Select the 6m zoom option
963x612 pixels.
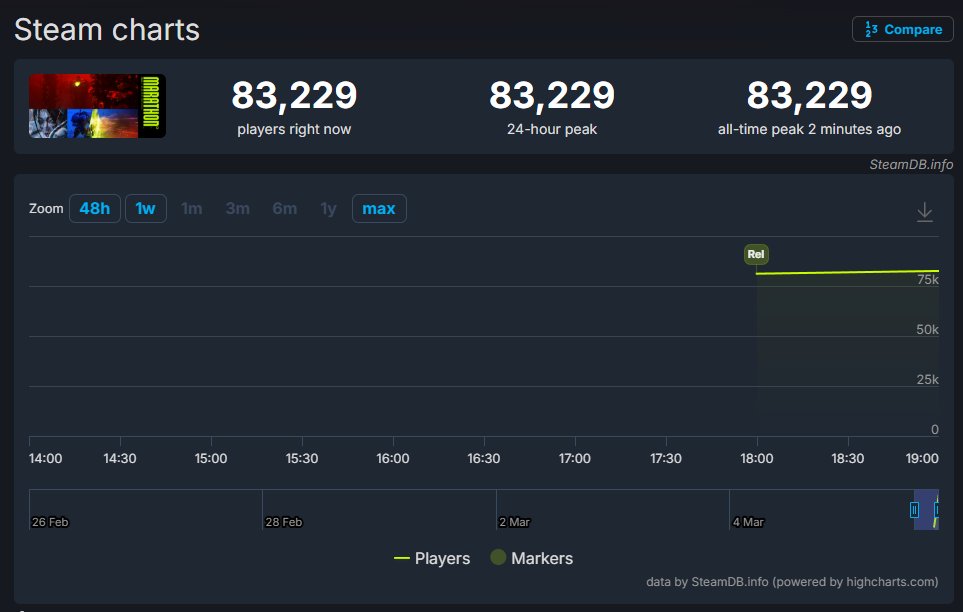[x=284, y=208]
